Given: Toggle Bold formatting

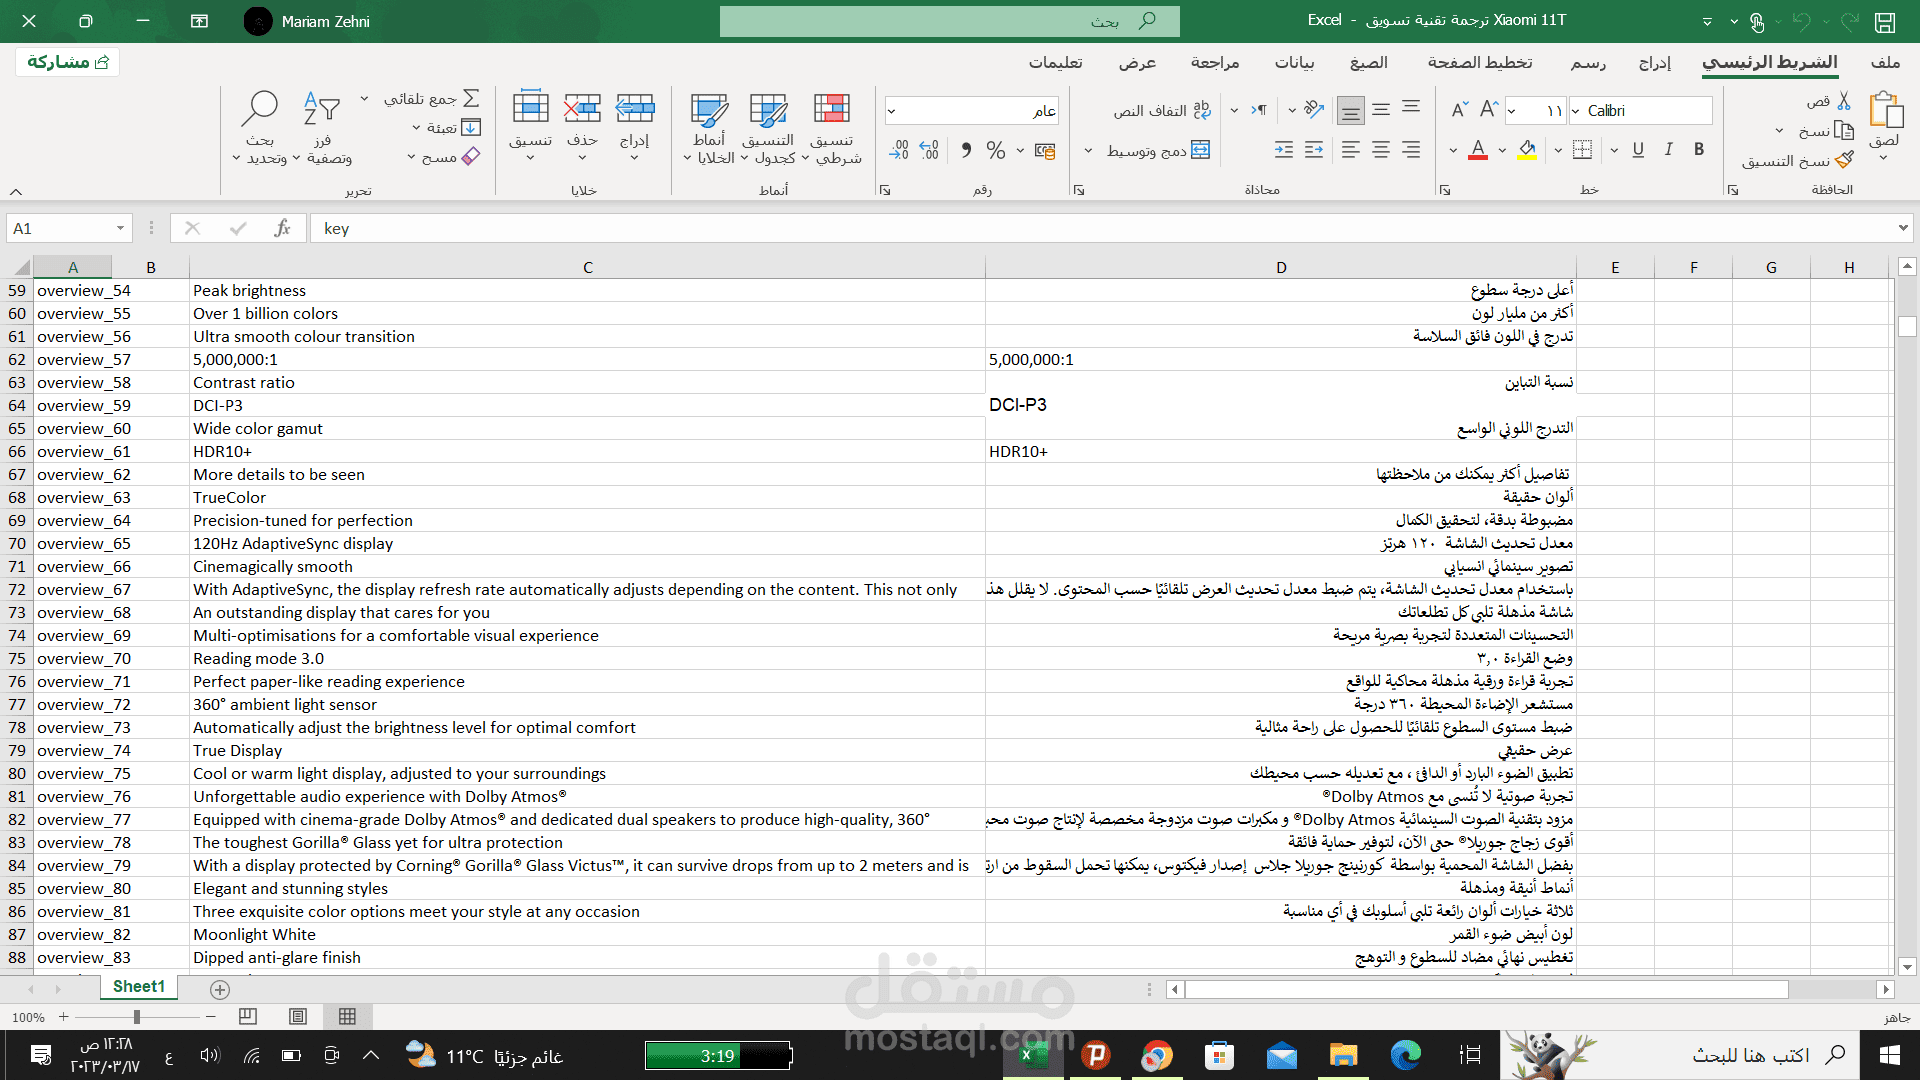Looking at the screenshot, I should click(x=1699, y=150).
